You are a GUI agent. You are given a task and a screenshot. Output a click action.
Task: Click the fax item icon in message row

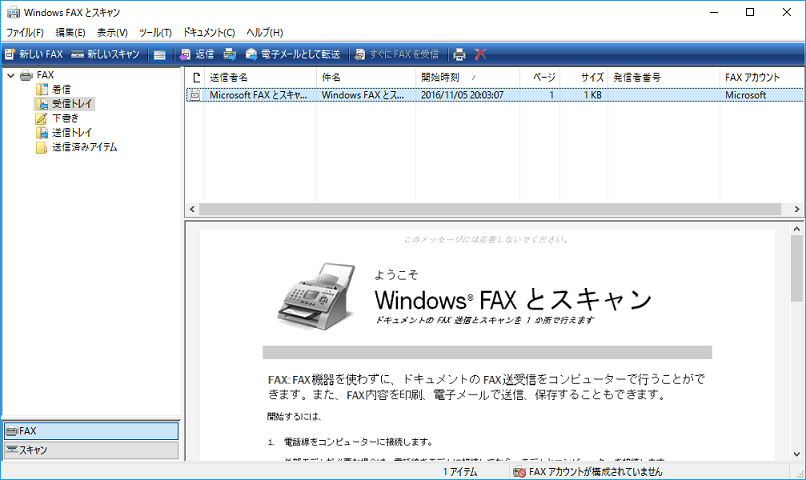[x=195, y=95]
